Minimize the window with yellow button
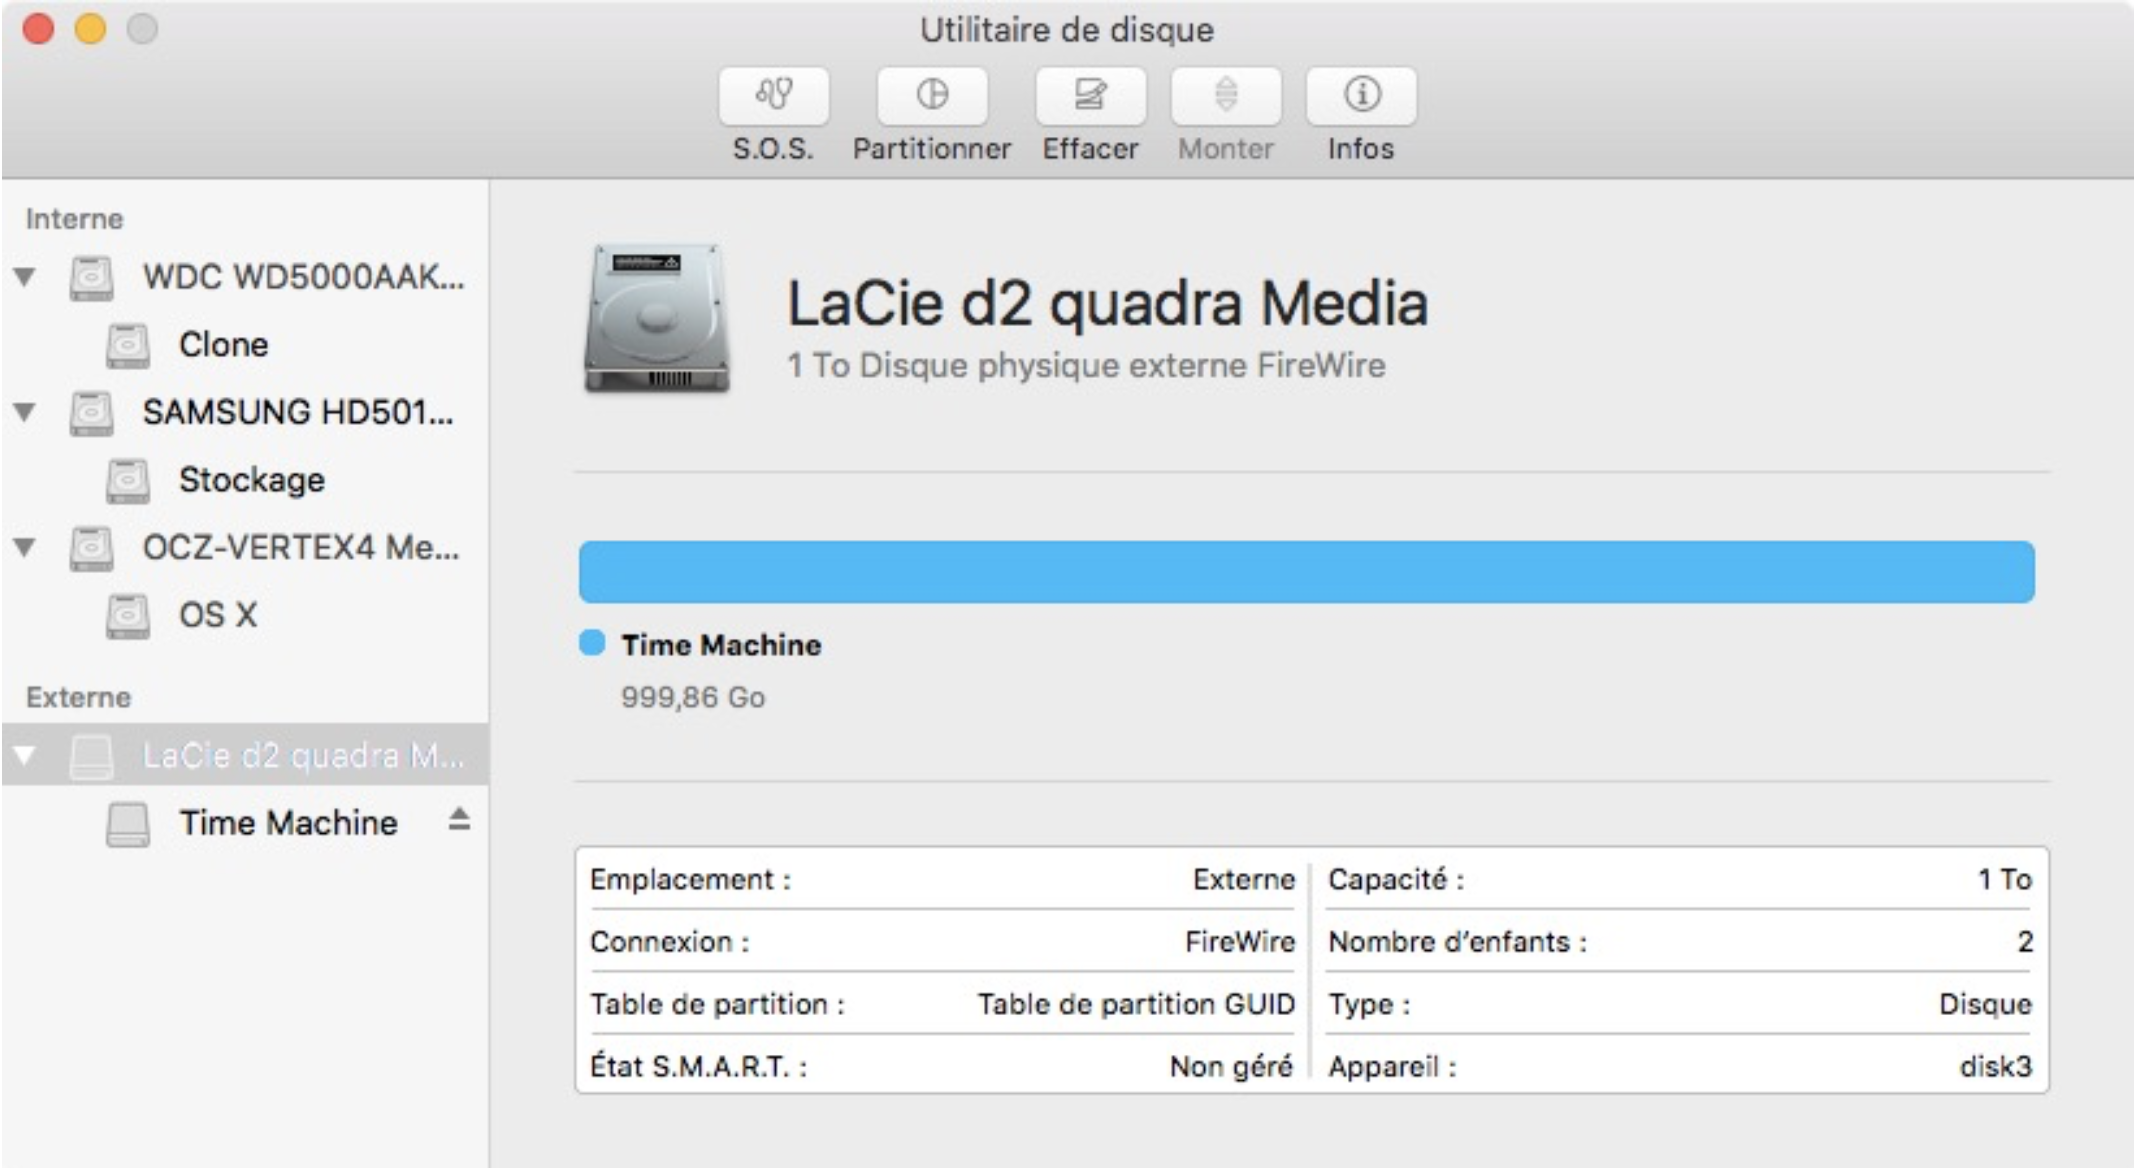Image resolution: width=2138 pixels, height=1168 pixels. click(90, 29)
